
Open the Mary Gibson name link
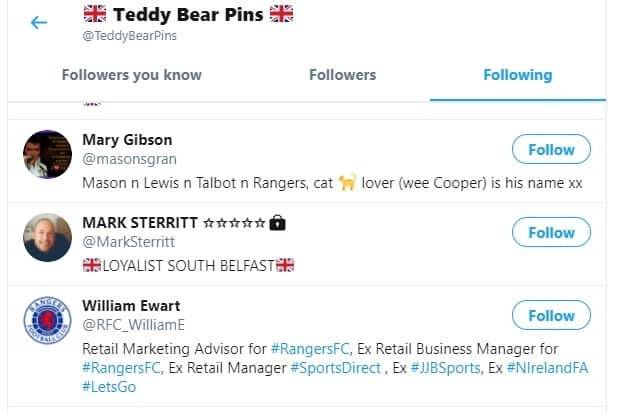click(x=127, y=140)
